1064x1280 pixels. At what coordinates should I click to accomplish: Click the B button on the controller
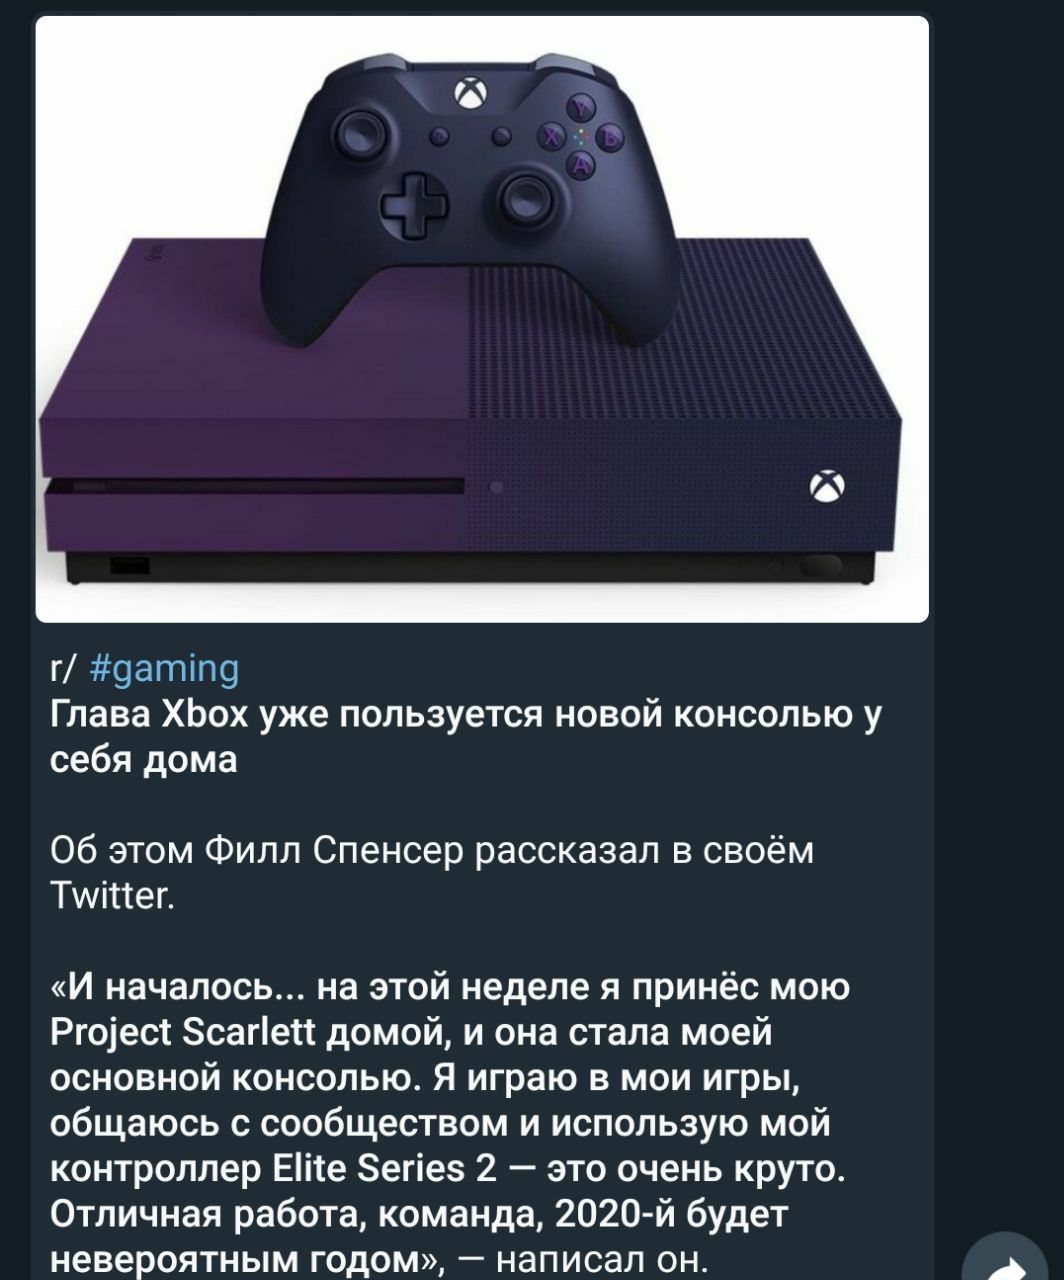pyautogui.click(x=608, y=137)
